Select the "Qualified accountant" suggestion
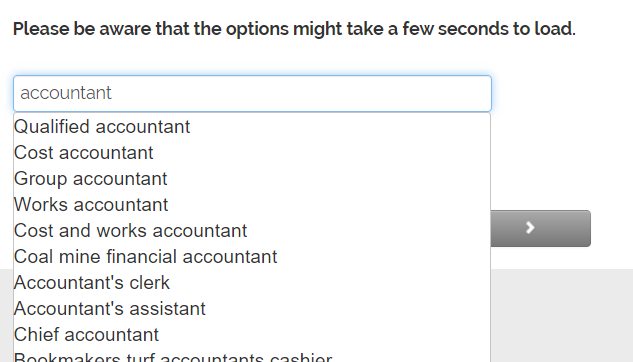 click(252, 127)
